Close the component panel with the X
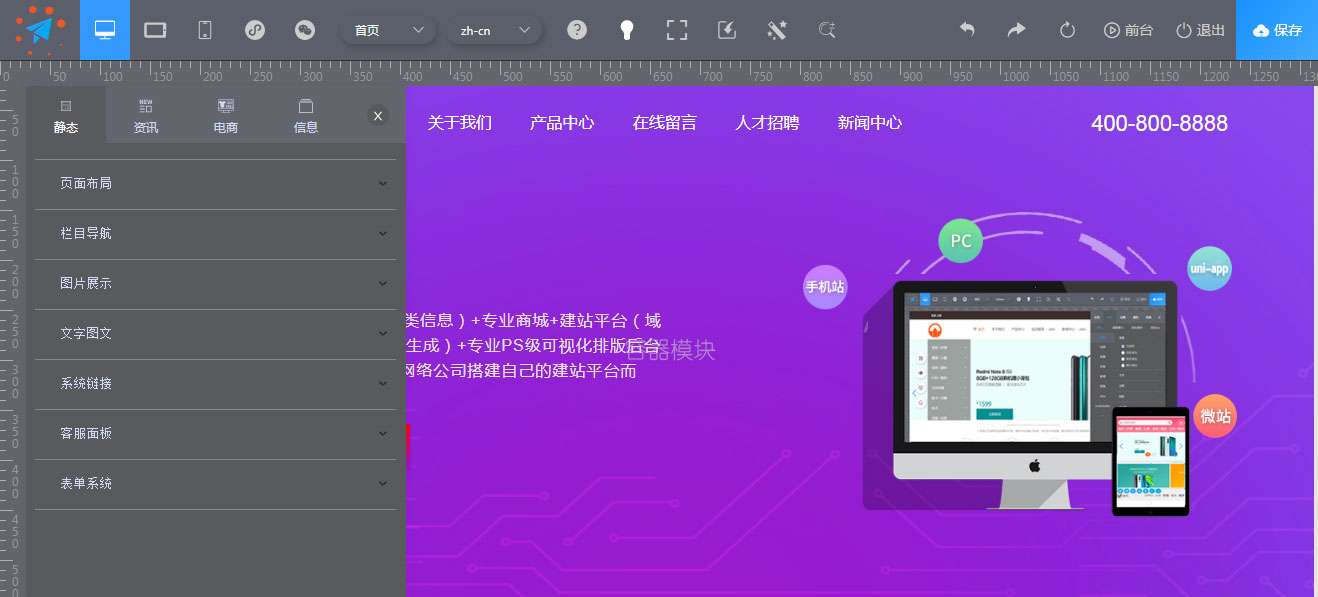 [x=378, y=116]
